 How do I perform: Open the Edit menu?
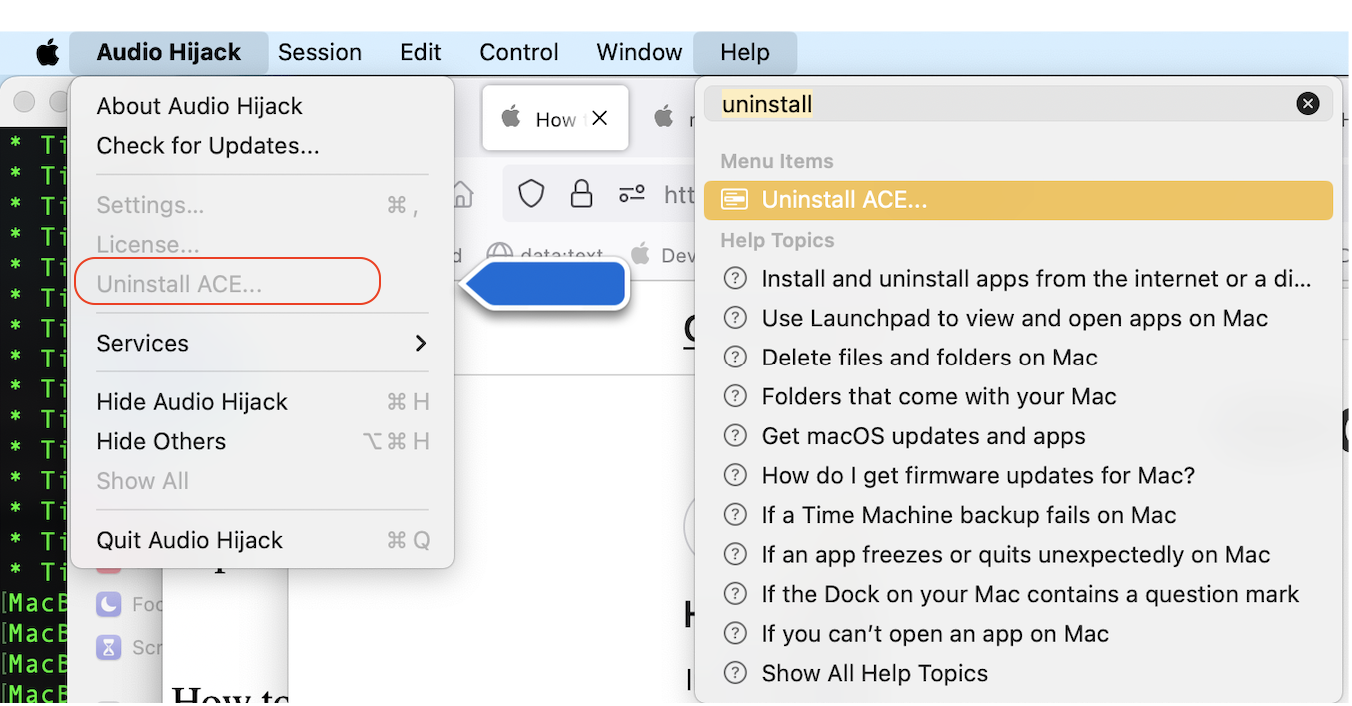click(420, 52)
